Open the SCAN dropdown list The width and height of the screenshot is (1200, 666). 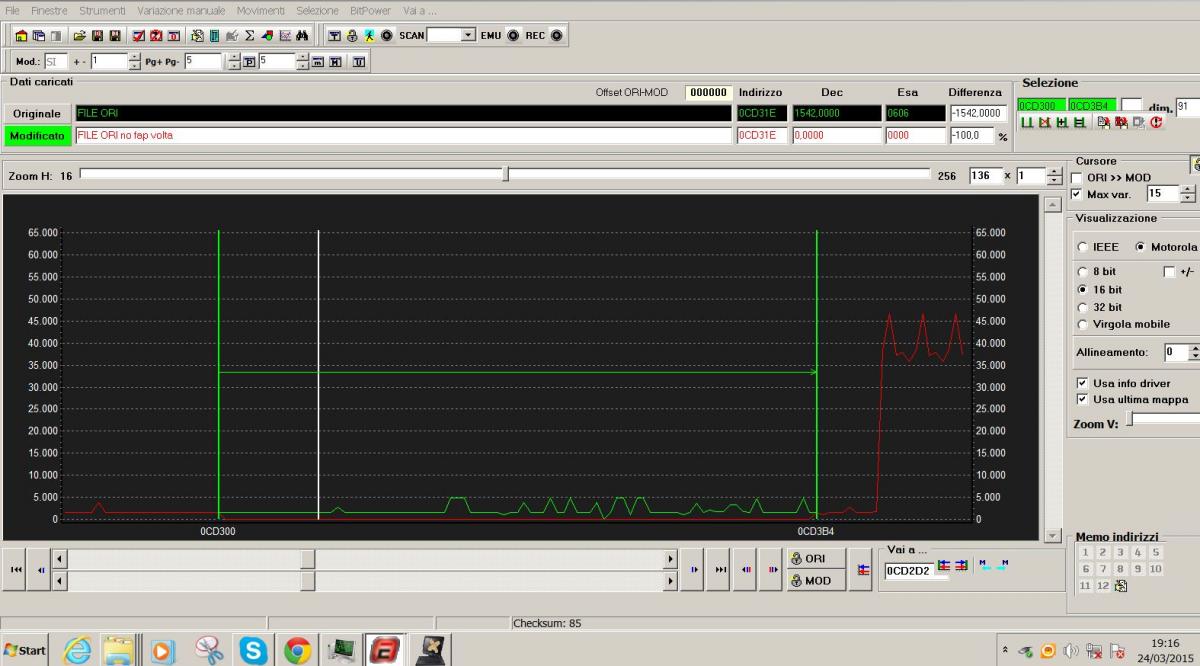pyautogui.click(x=468, y=35)
